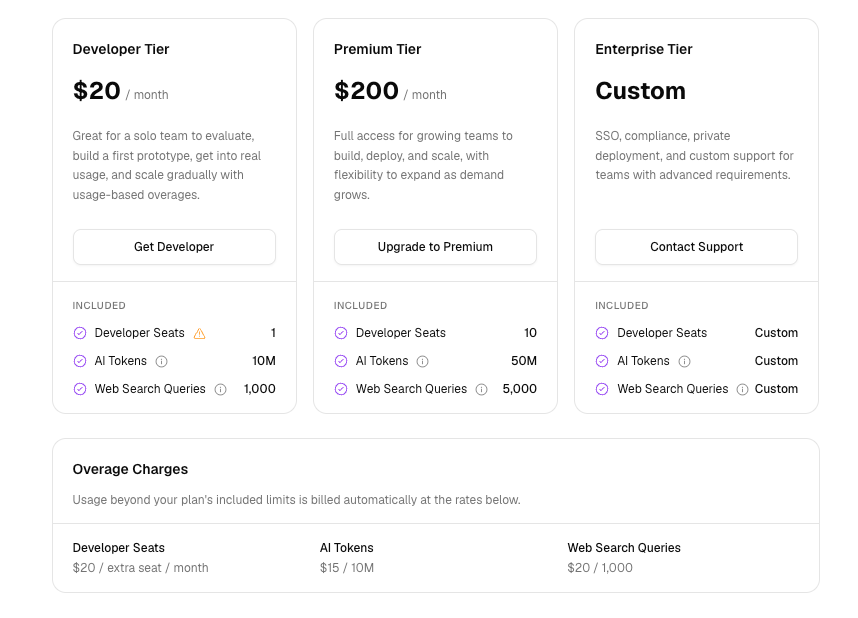
Task: Open AI Tokens info icon in Developer Tier
Action: tap(161, 361)
